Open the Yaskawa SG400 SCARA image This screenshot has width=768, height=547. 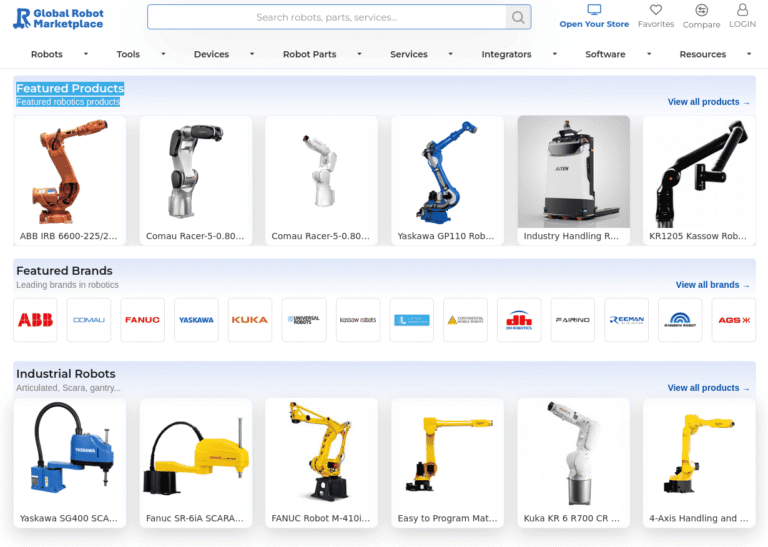[x=70, y=454]
